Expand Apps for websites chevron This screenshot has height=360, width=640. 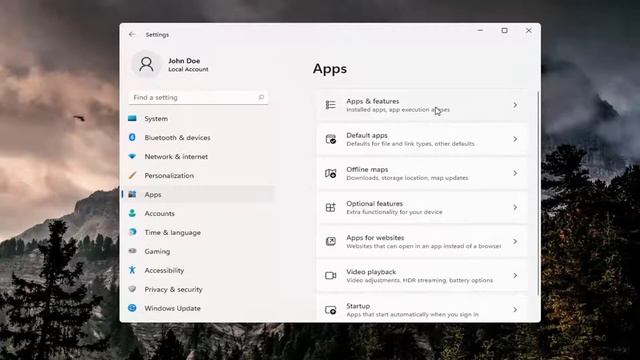(515, 242)
